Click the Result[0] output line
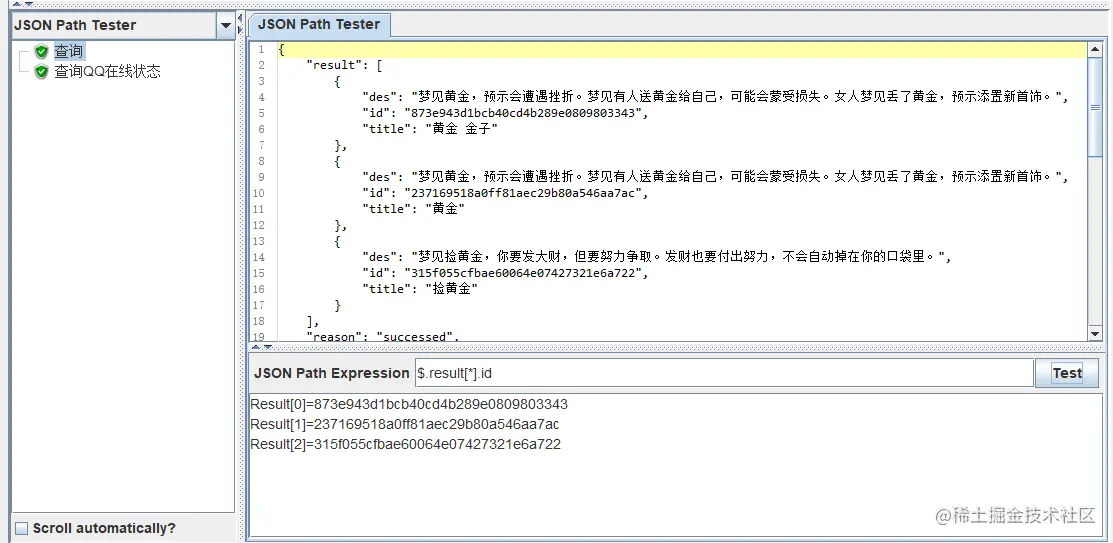Screen dimensions: 1113x543 coord(409,405)
